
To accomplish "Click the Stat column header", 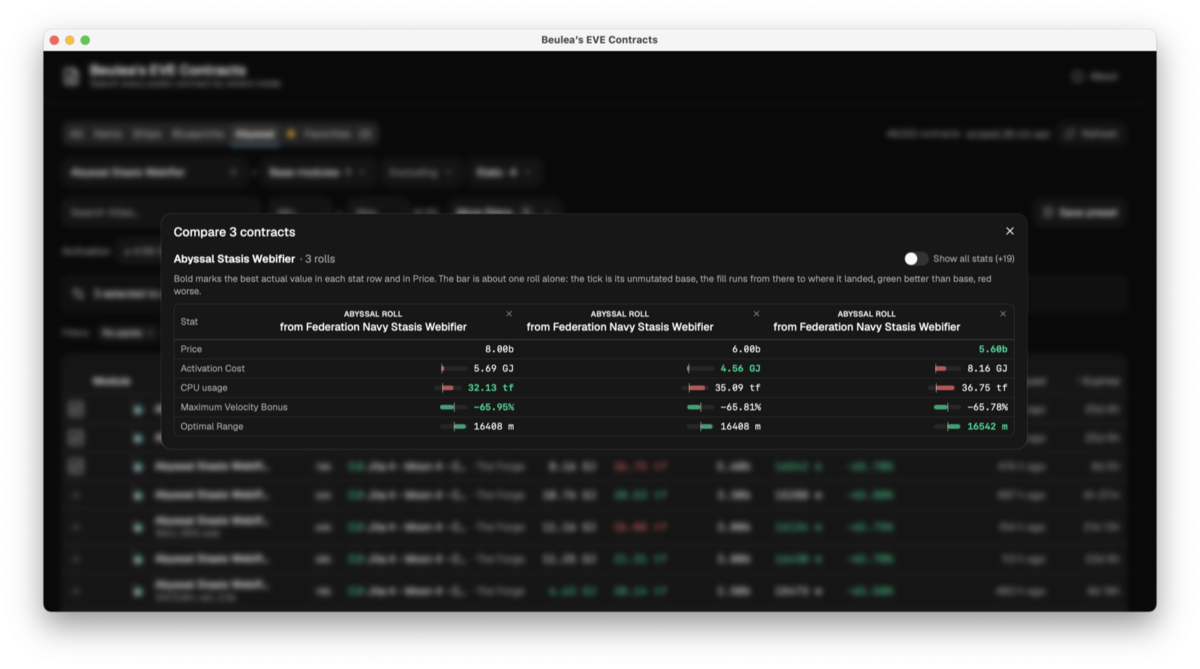I will point(189,322).
